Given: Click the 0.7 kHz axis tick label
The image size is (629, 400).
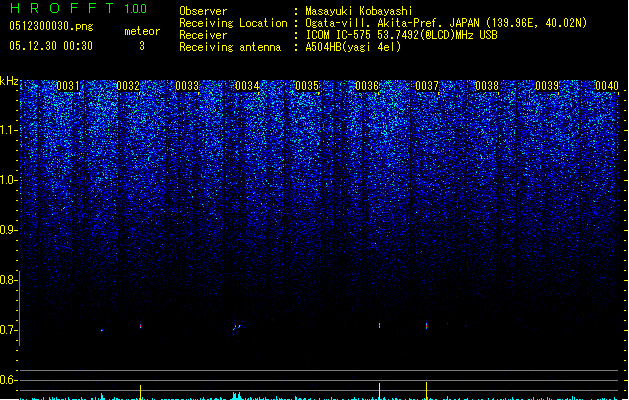Looking at the screenshot, I should point(7,330).
